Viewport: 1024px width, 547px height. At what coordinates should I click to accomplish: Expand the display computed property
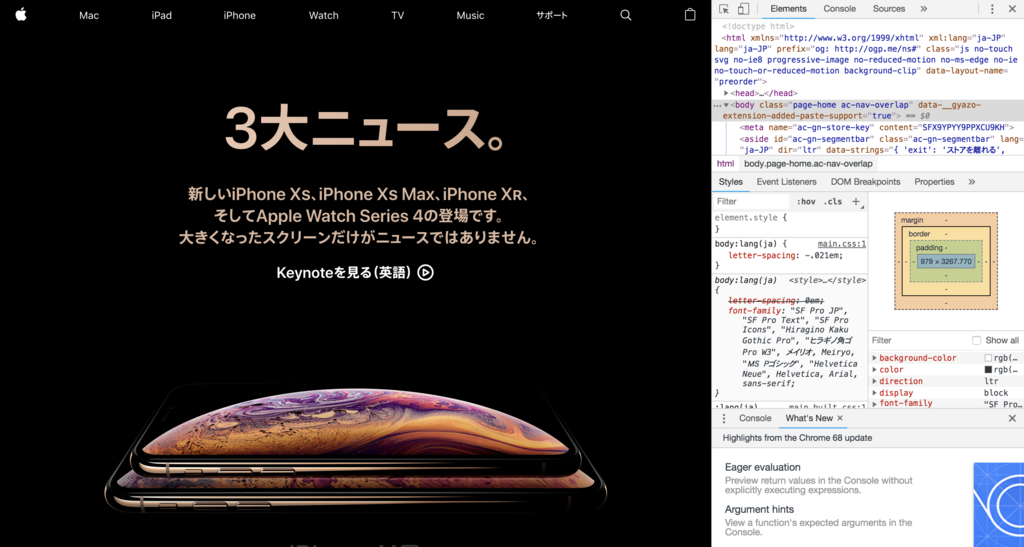pyautogui.click(x=875, y=393)
